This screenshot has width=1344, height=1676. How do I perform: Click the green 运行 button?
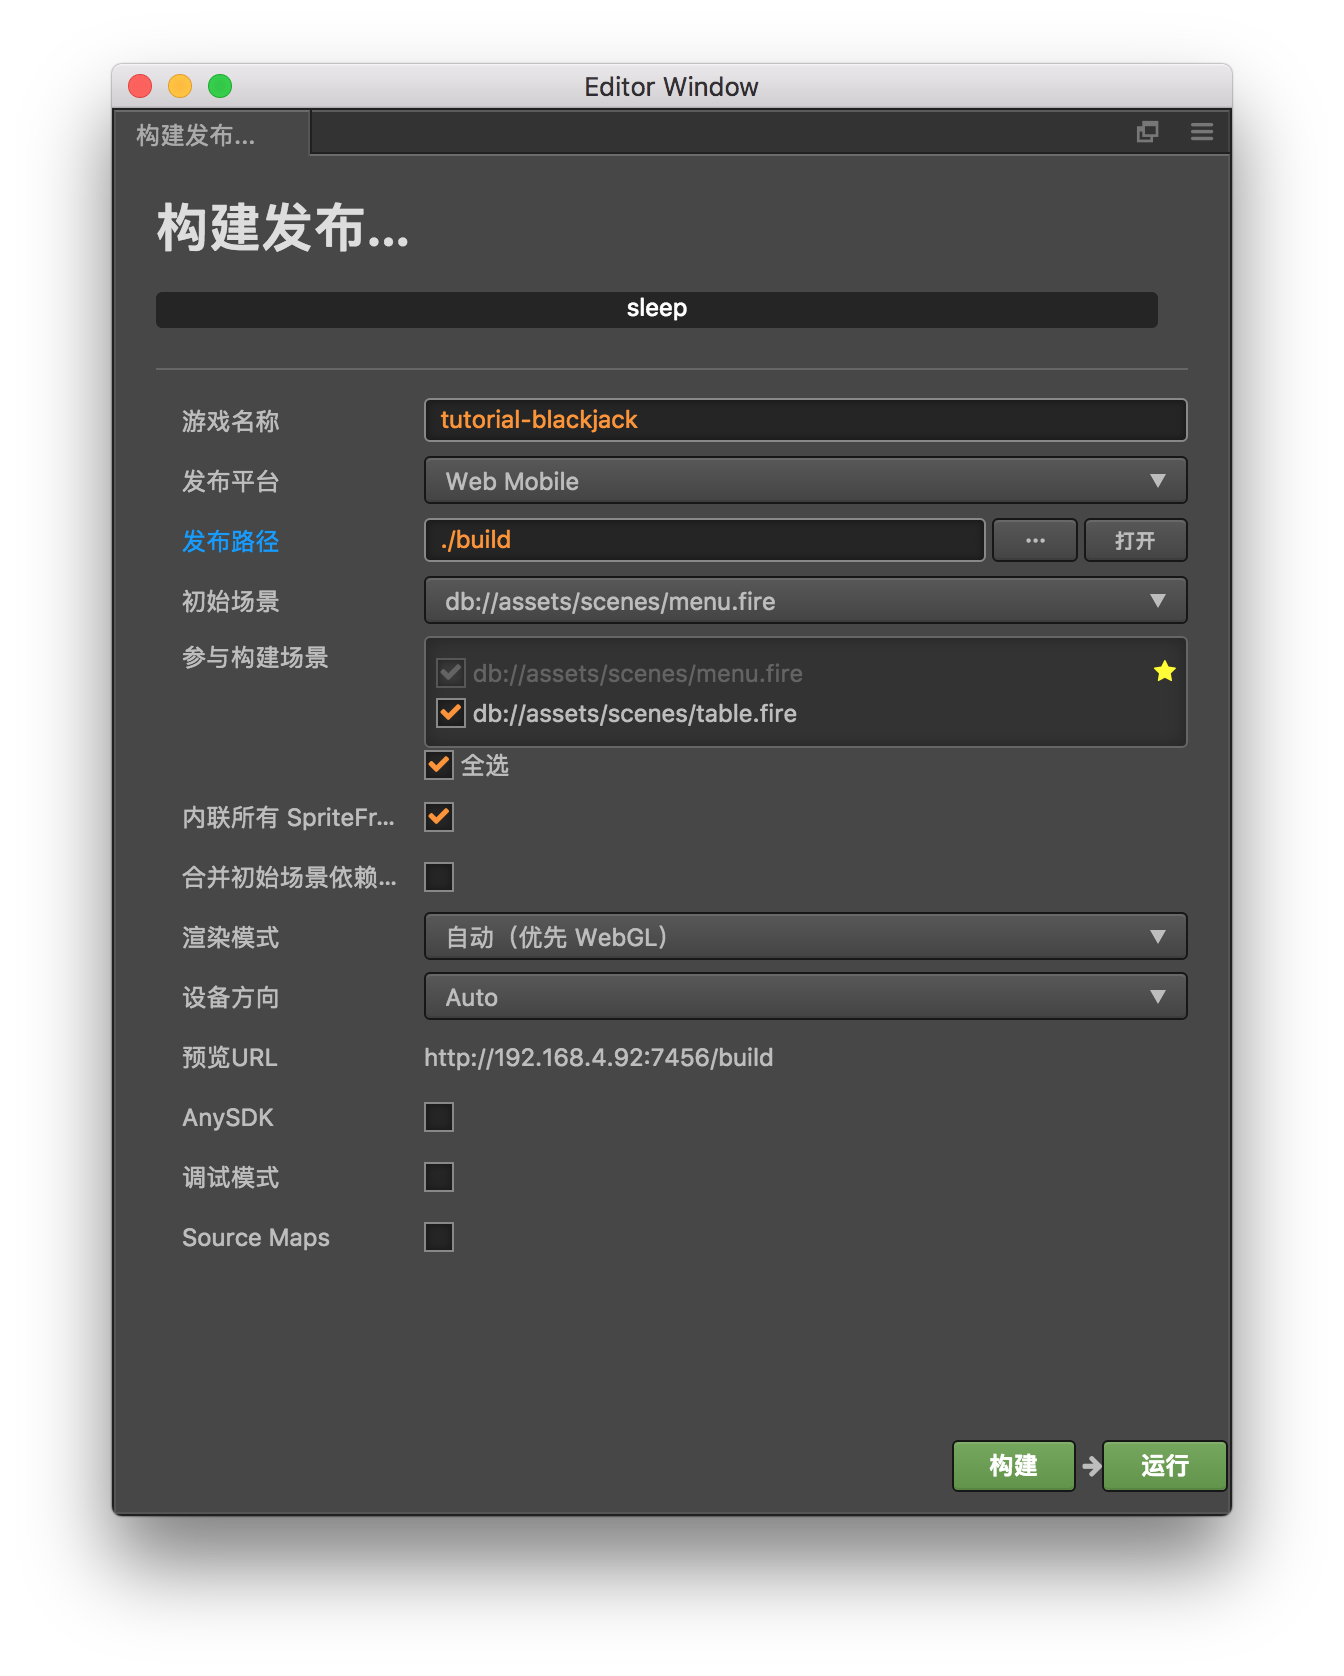[1165, 1466]
